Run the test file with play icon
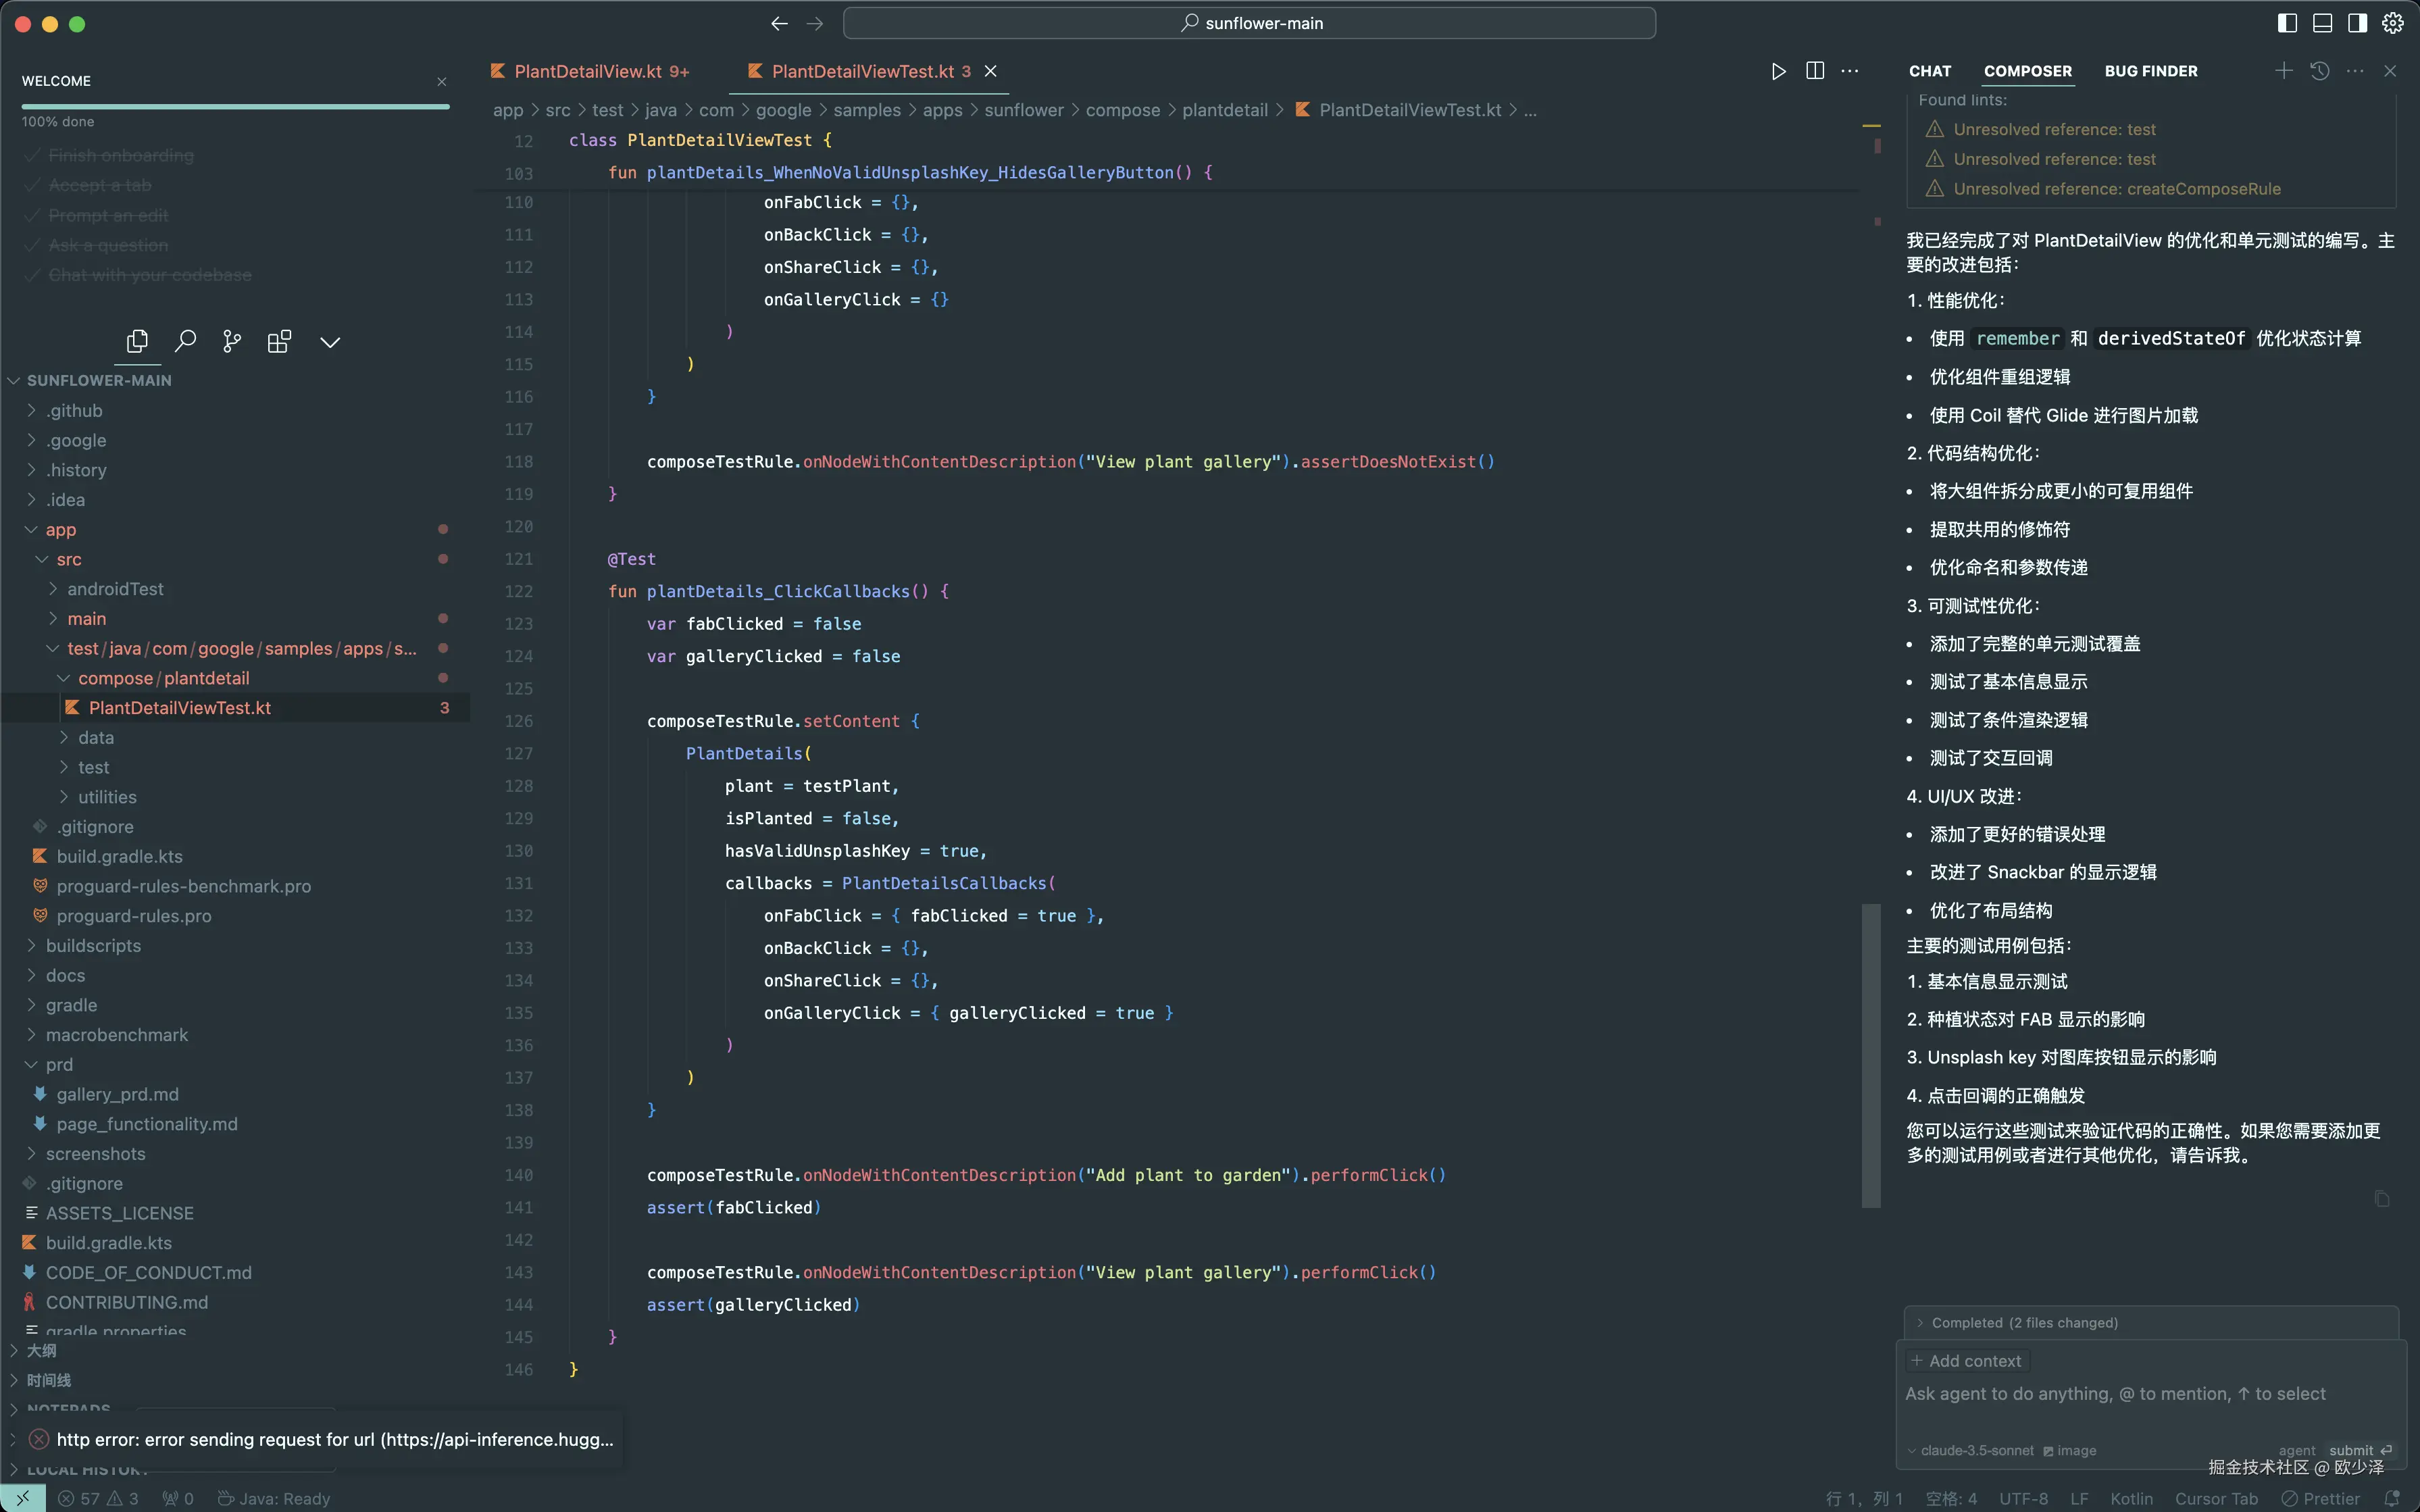The height and width of the screenshot is (1512, 2420). (x=1778, y=71)
